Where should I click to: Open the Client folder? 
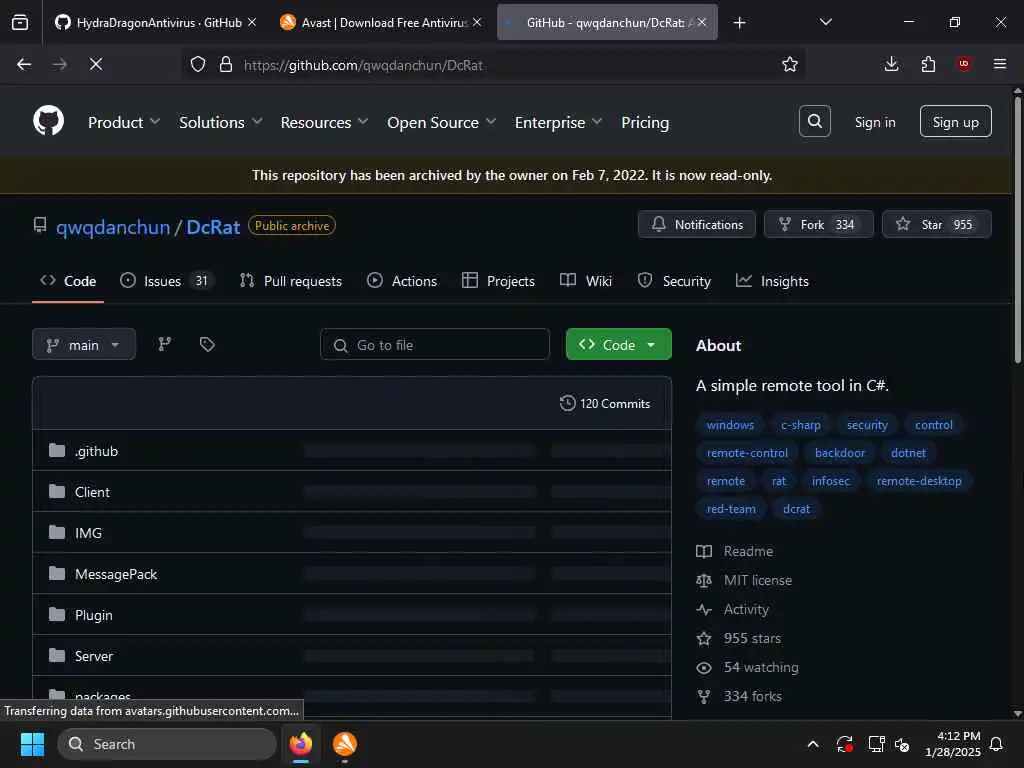[x=92, y=492]
